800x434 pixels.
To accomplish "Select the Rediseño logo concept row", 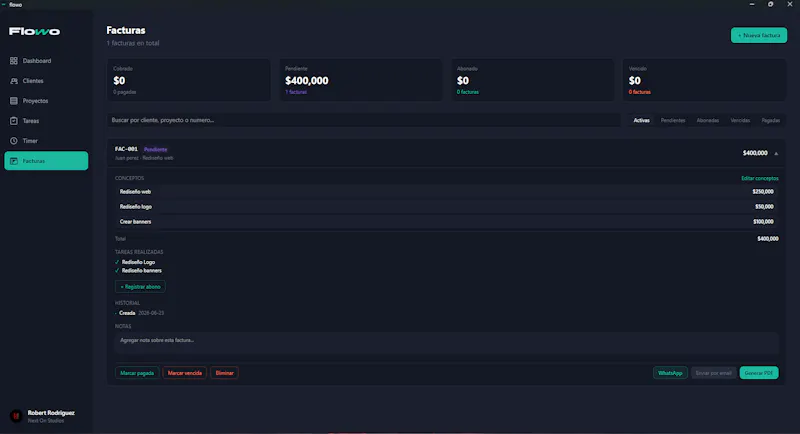I will pyautogui.click(x=446, y=207).
